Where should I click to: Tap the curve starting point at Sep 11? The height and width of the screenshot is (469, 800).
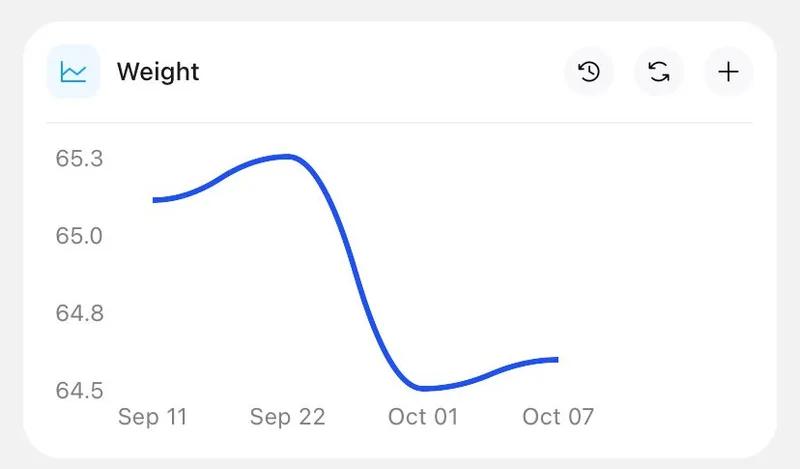[x=156, y=200]
